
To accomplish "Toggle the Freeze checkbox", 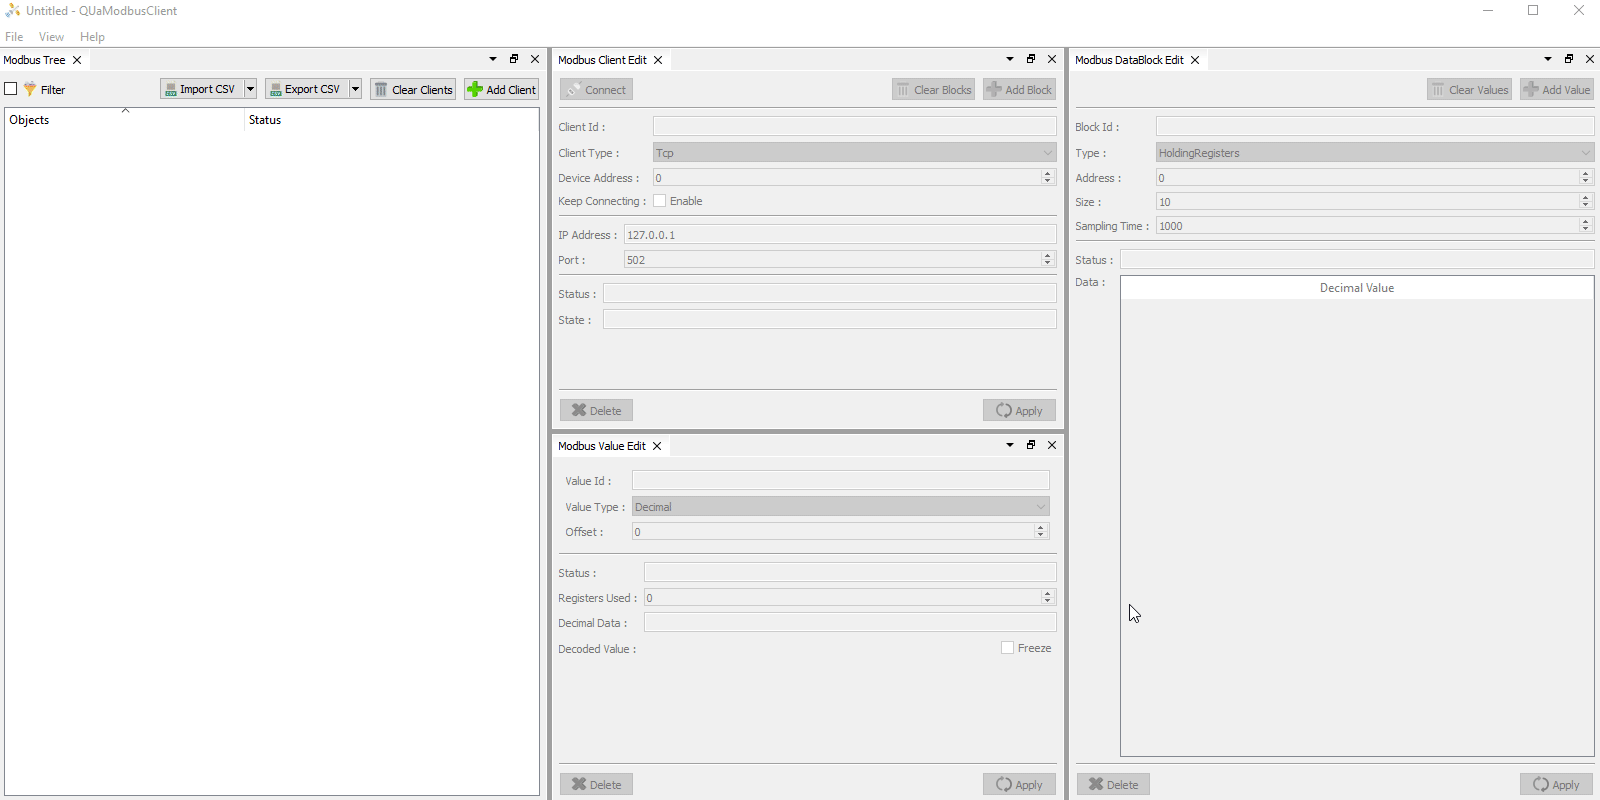I will coord(1008,648).
